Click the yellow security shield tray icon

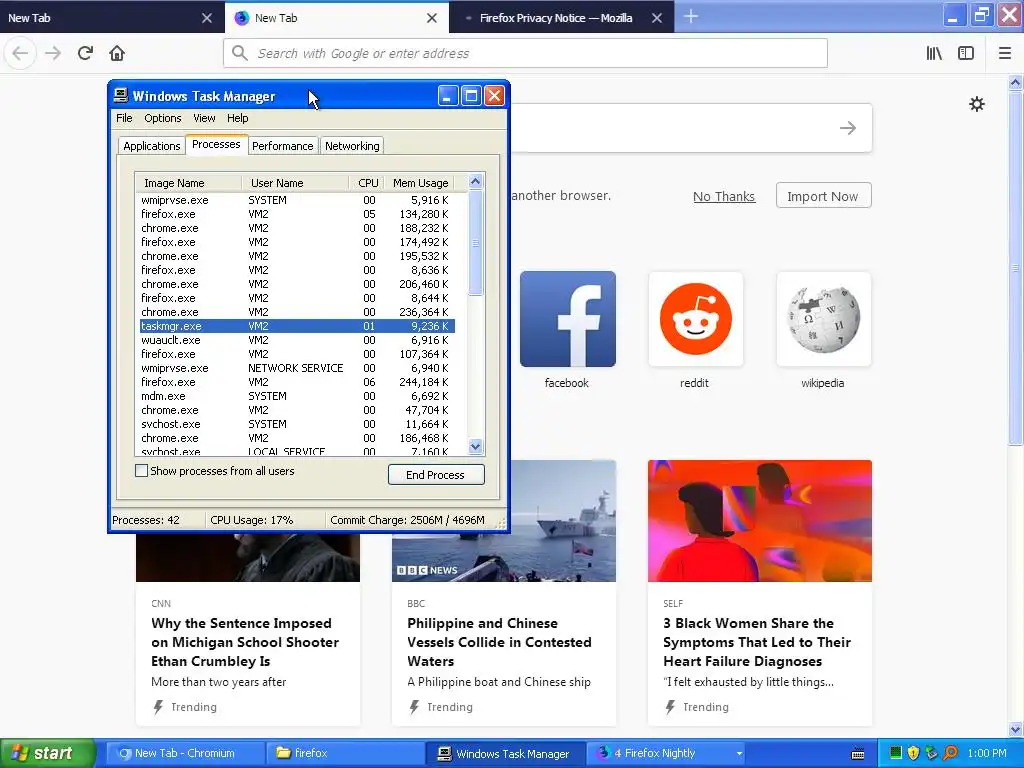(914, 753)
